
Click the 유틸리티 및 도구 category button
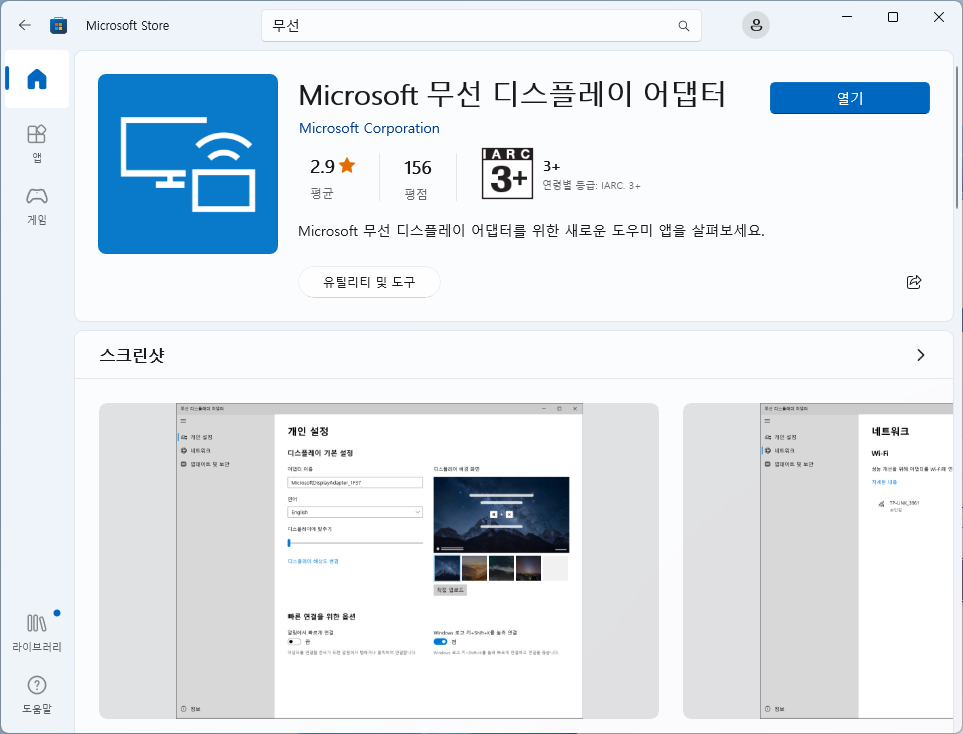point(369,282)
